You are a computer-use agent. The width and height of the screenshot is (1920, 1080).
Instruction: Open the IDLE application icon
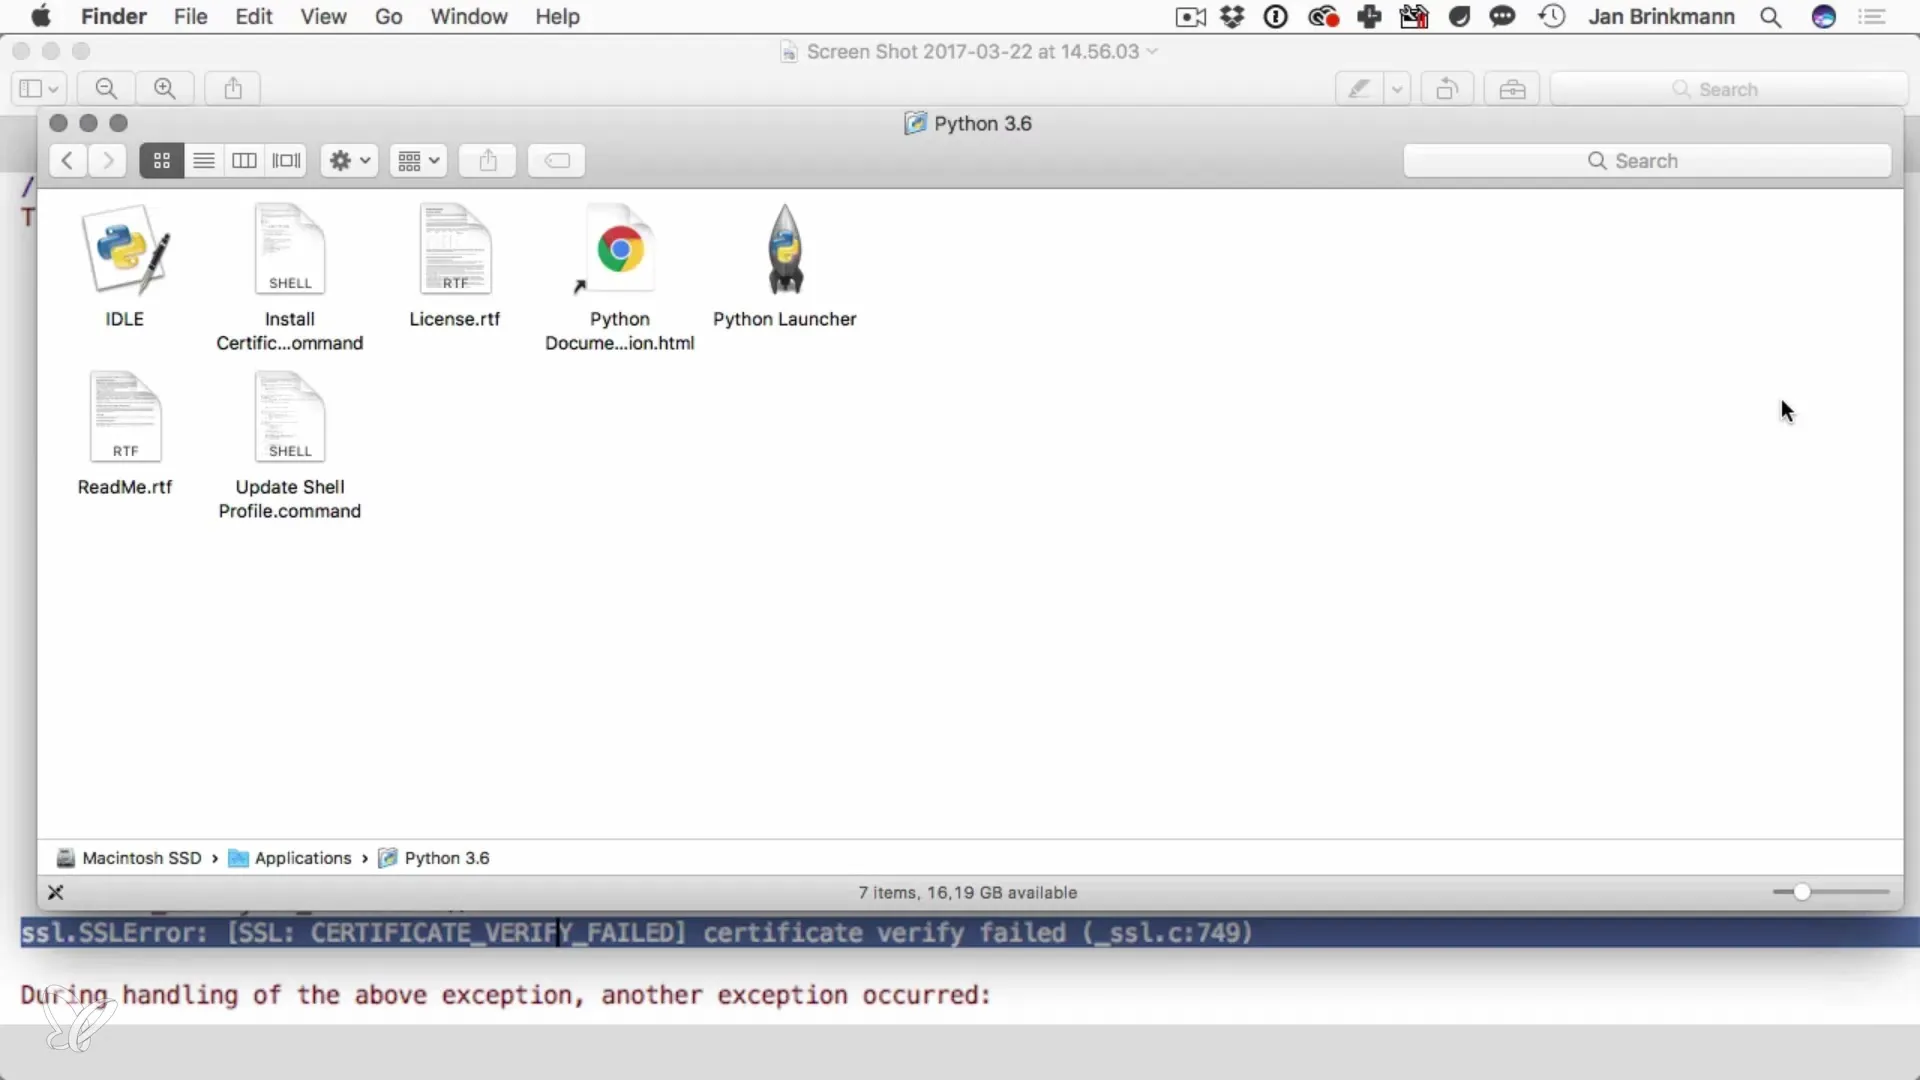click(125, 251)
